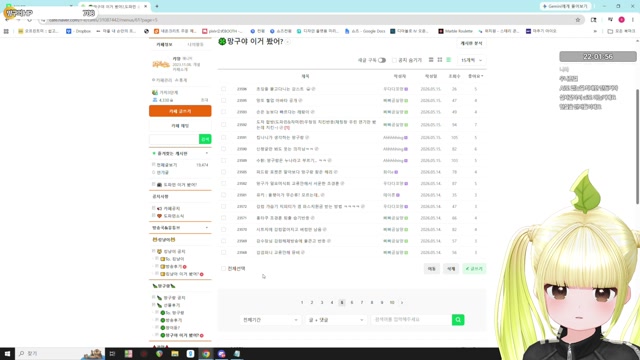Viewport: 640px width, 360px height.
Task: Go to page 10 in the pagination
Action: point(392,302)
